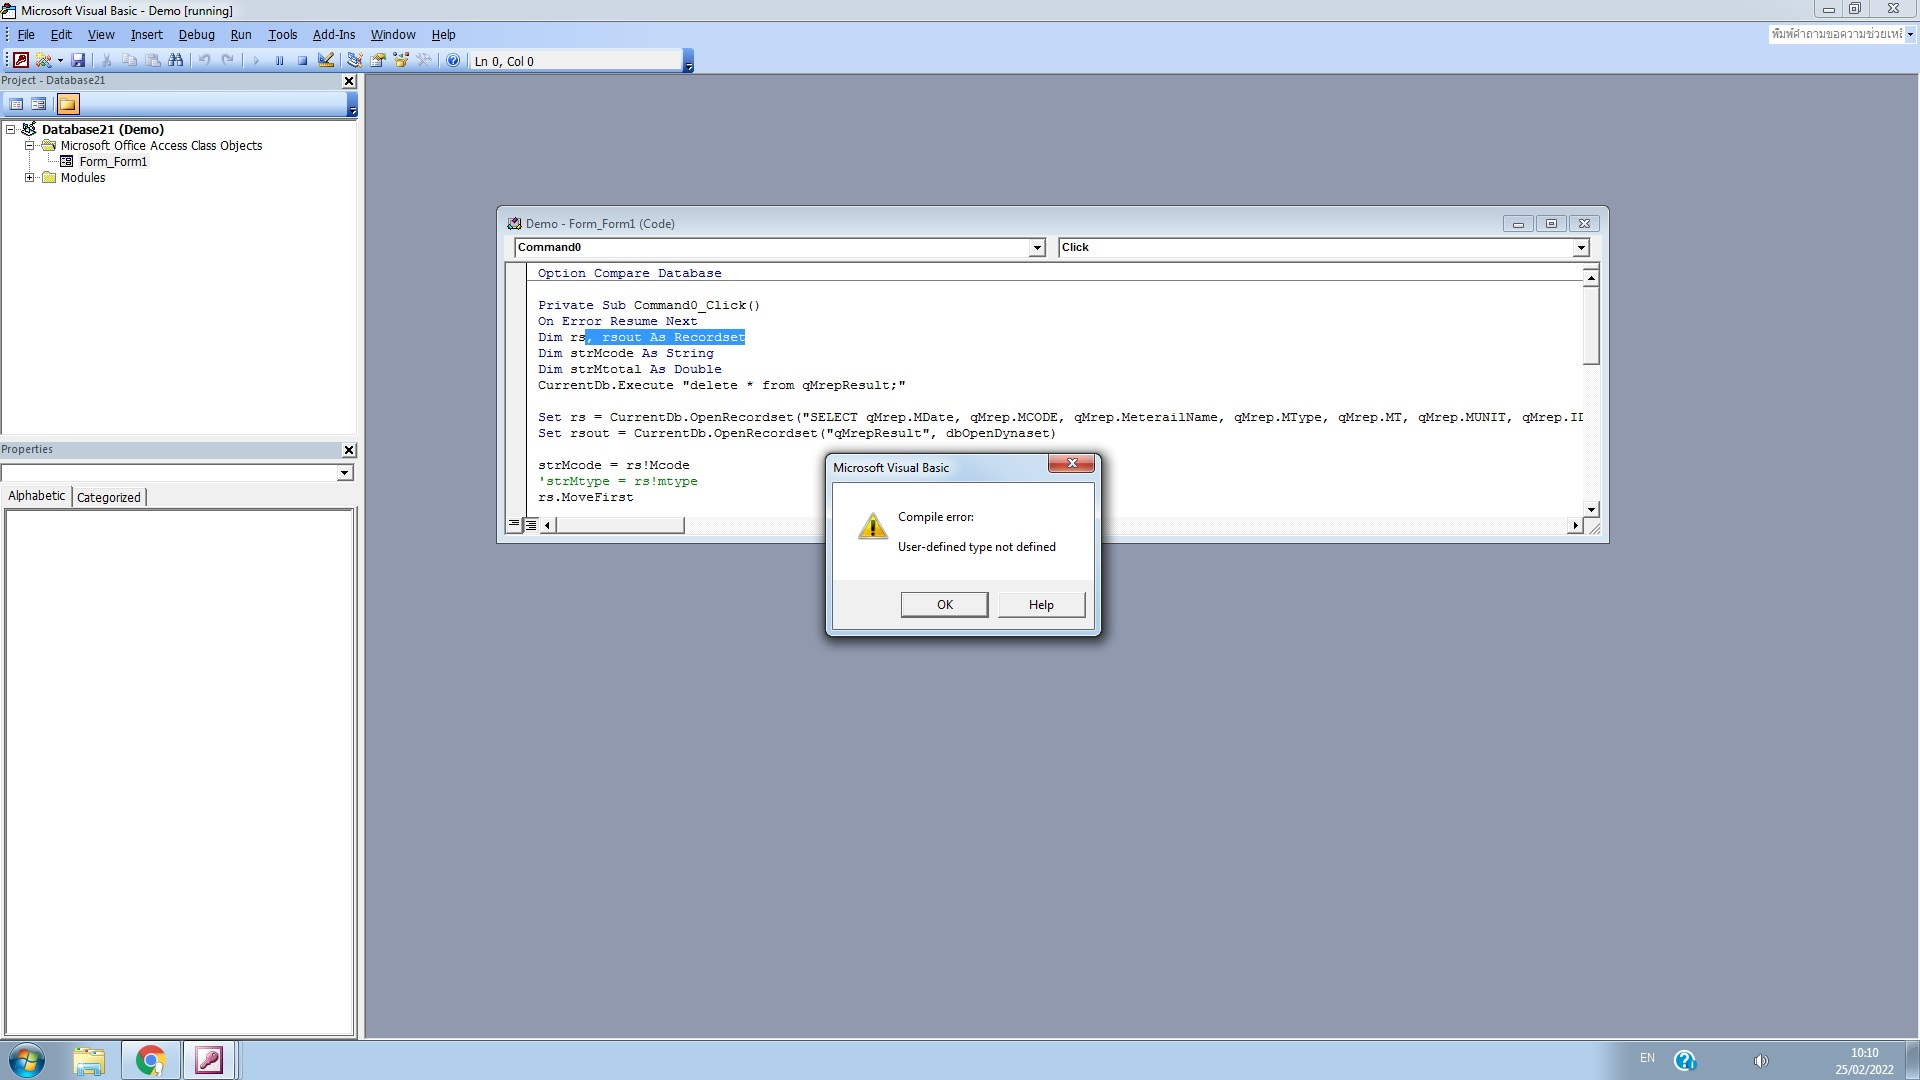
Task: Open the Command0 object dropdown
Action: click(x=1037, y=248)
